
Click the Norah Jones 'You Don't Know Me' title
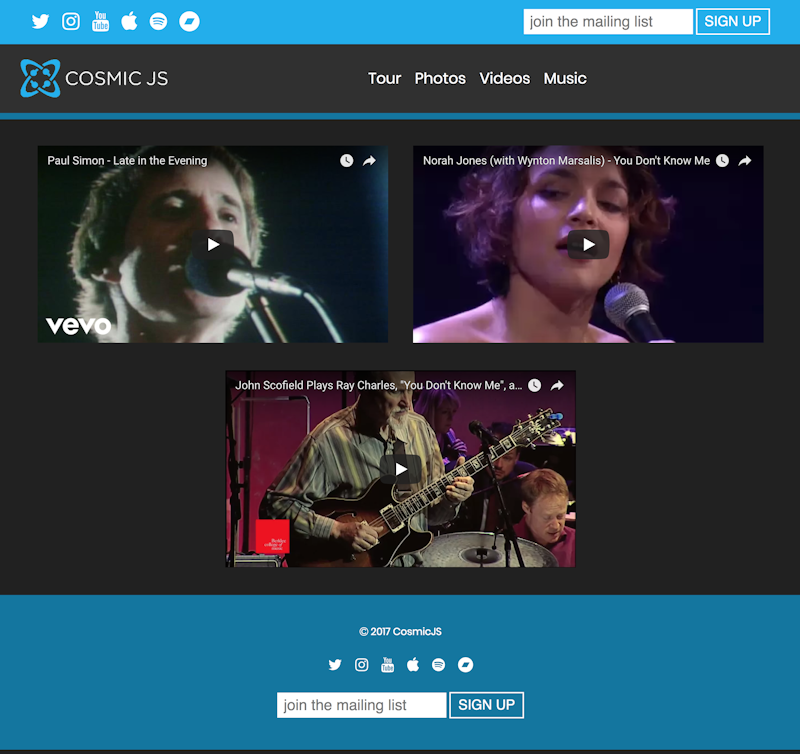point(566,161)
